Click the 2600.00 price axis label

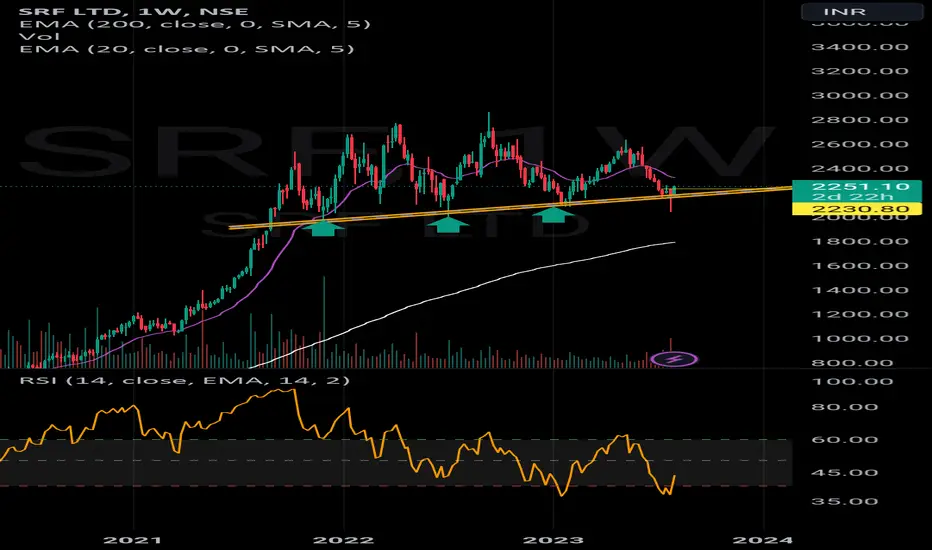click(860, 144)
